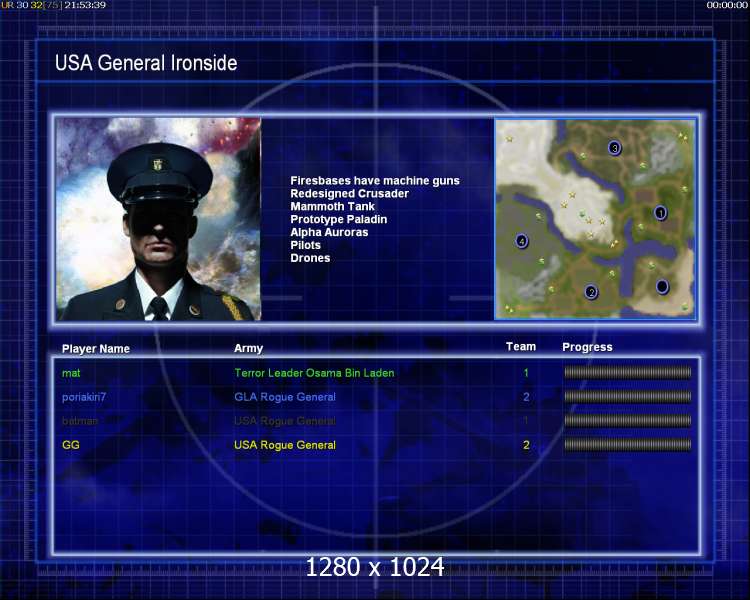Click batman's dimmed USA Rogue General army
The image size is (750, 600).
285,421
